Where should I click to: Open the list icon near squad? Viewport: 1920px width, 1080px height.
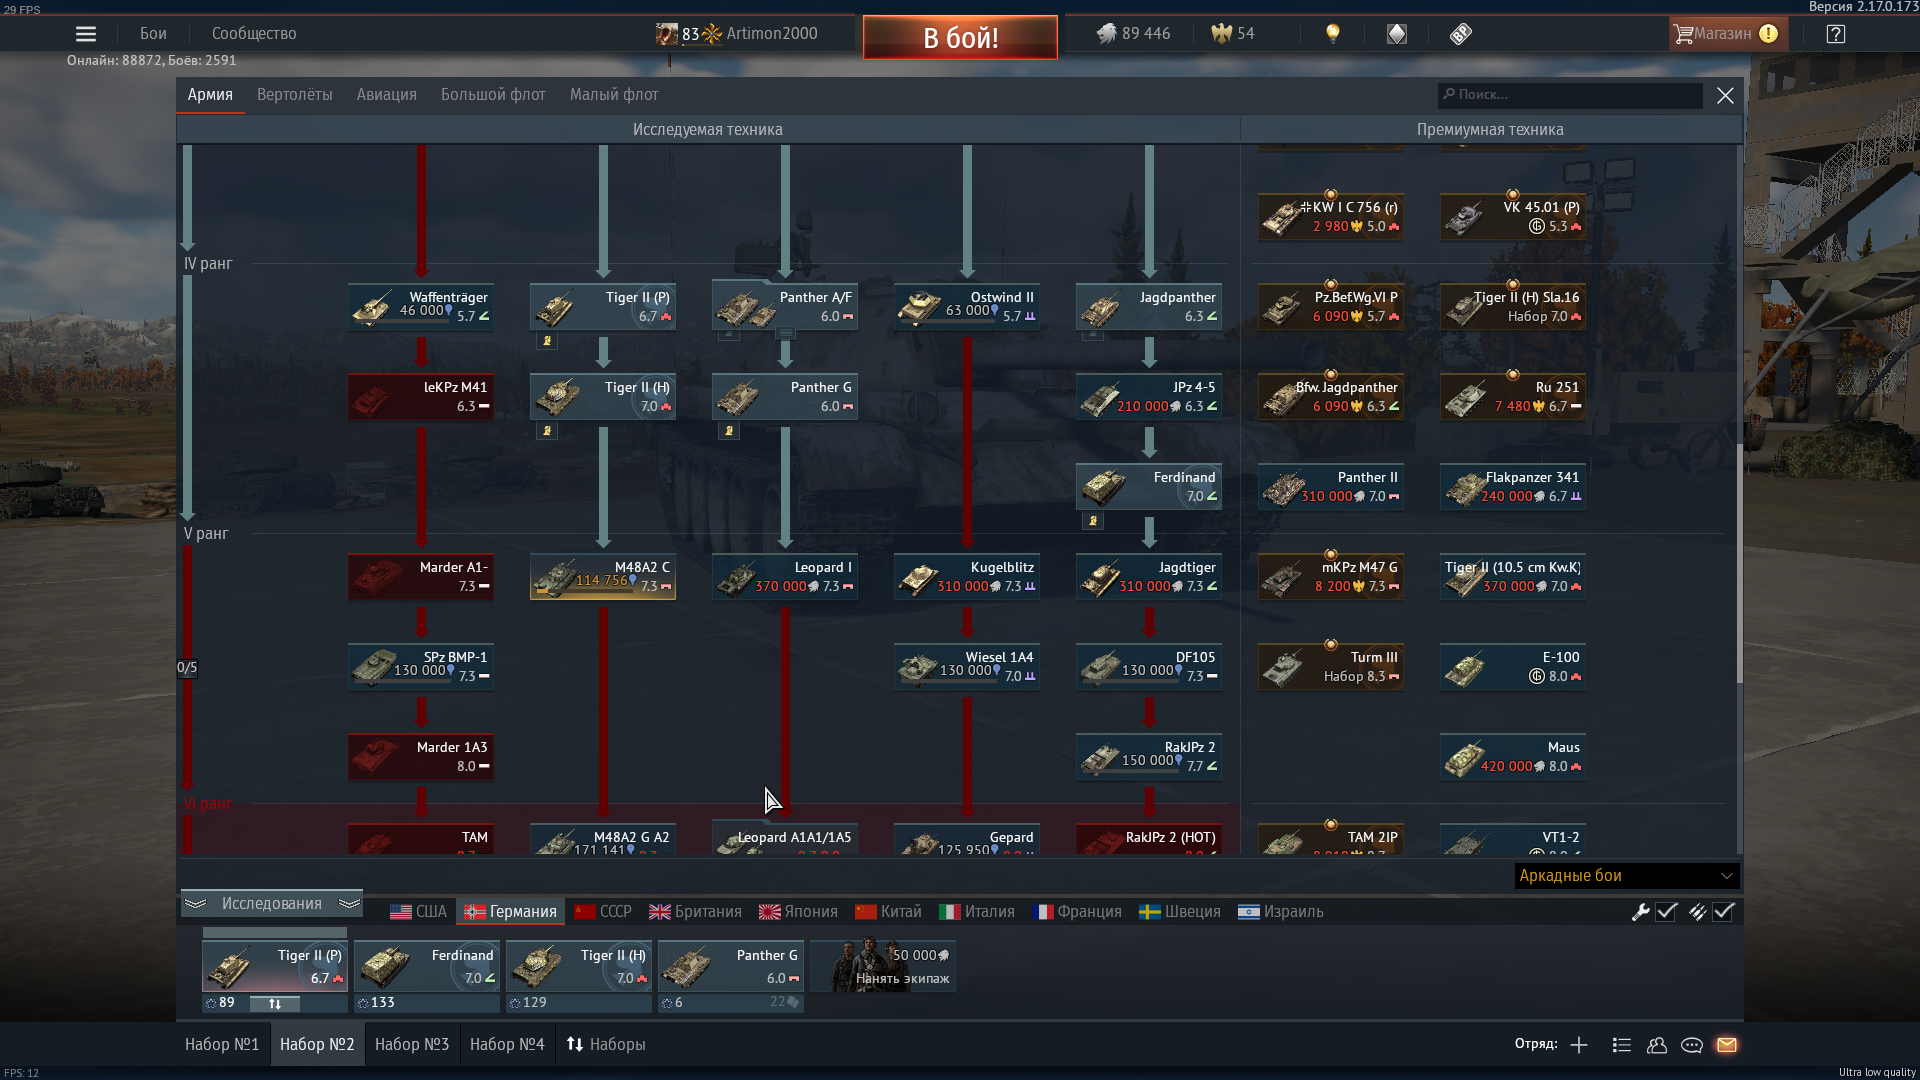1622,1045
